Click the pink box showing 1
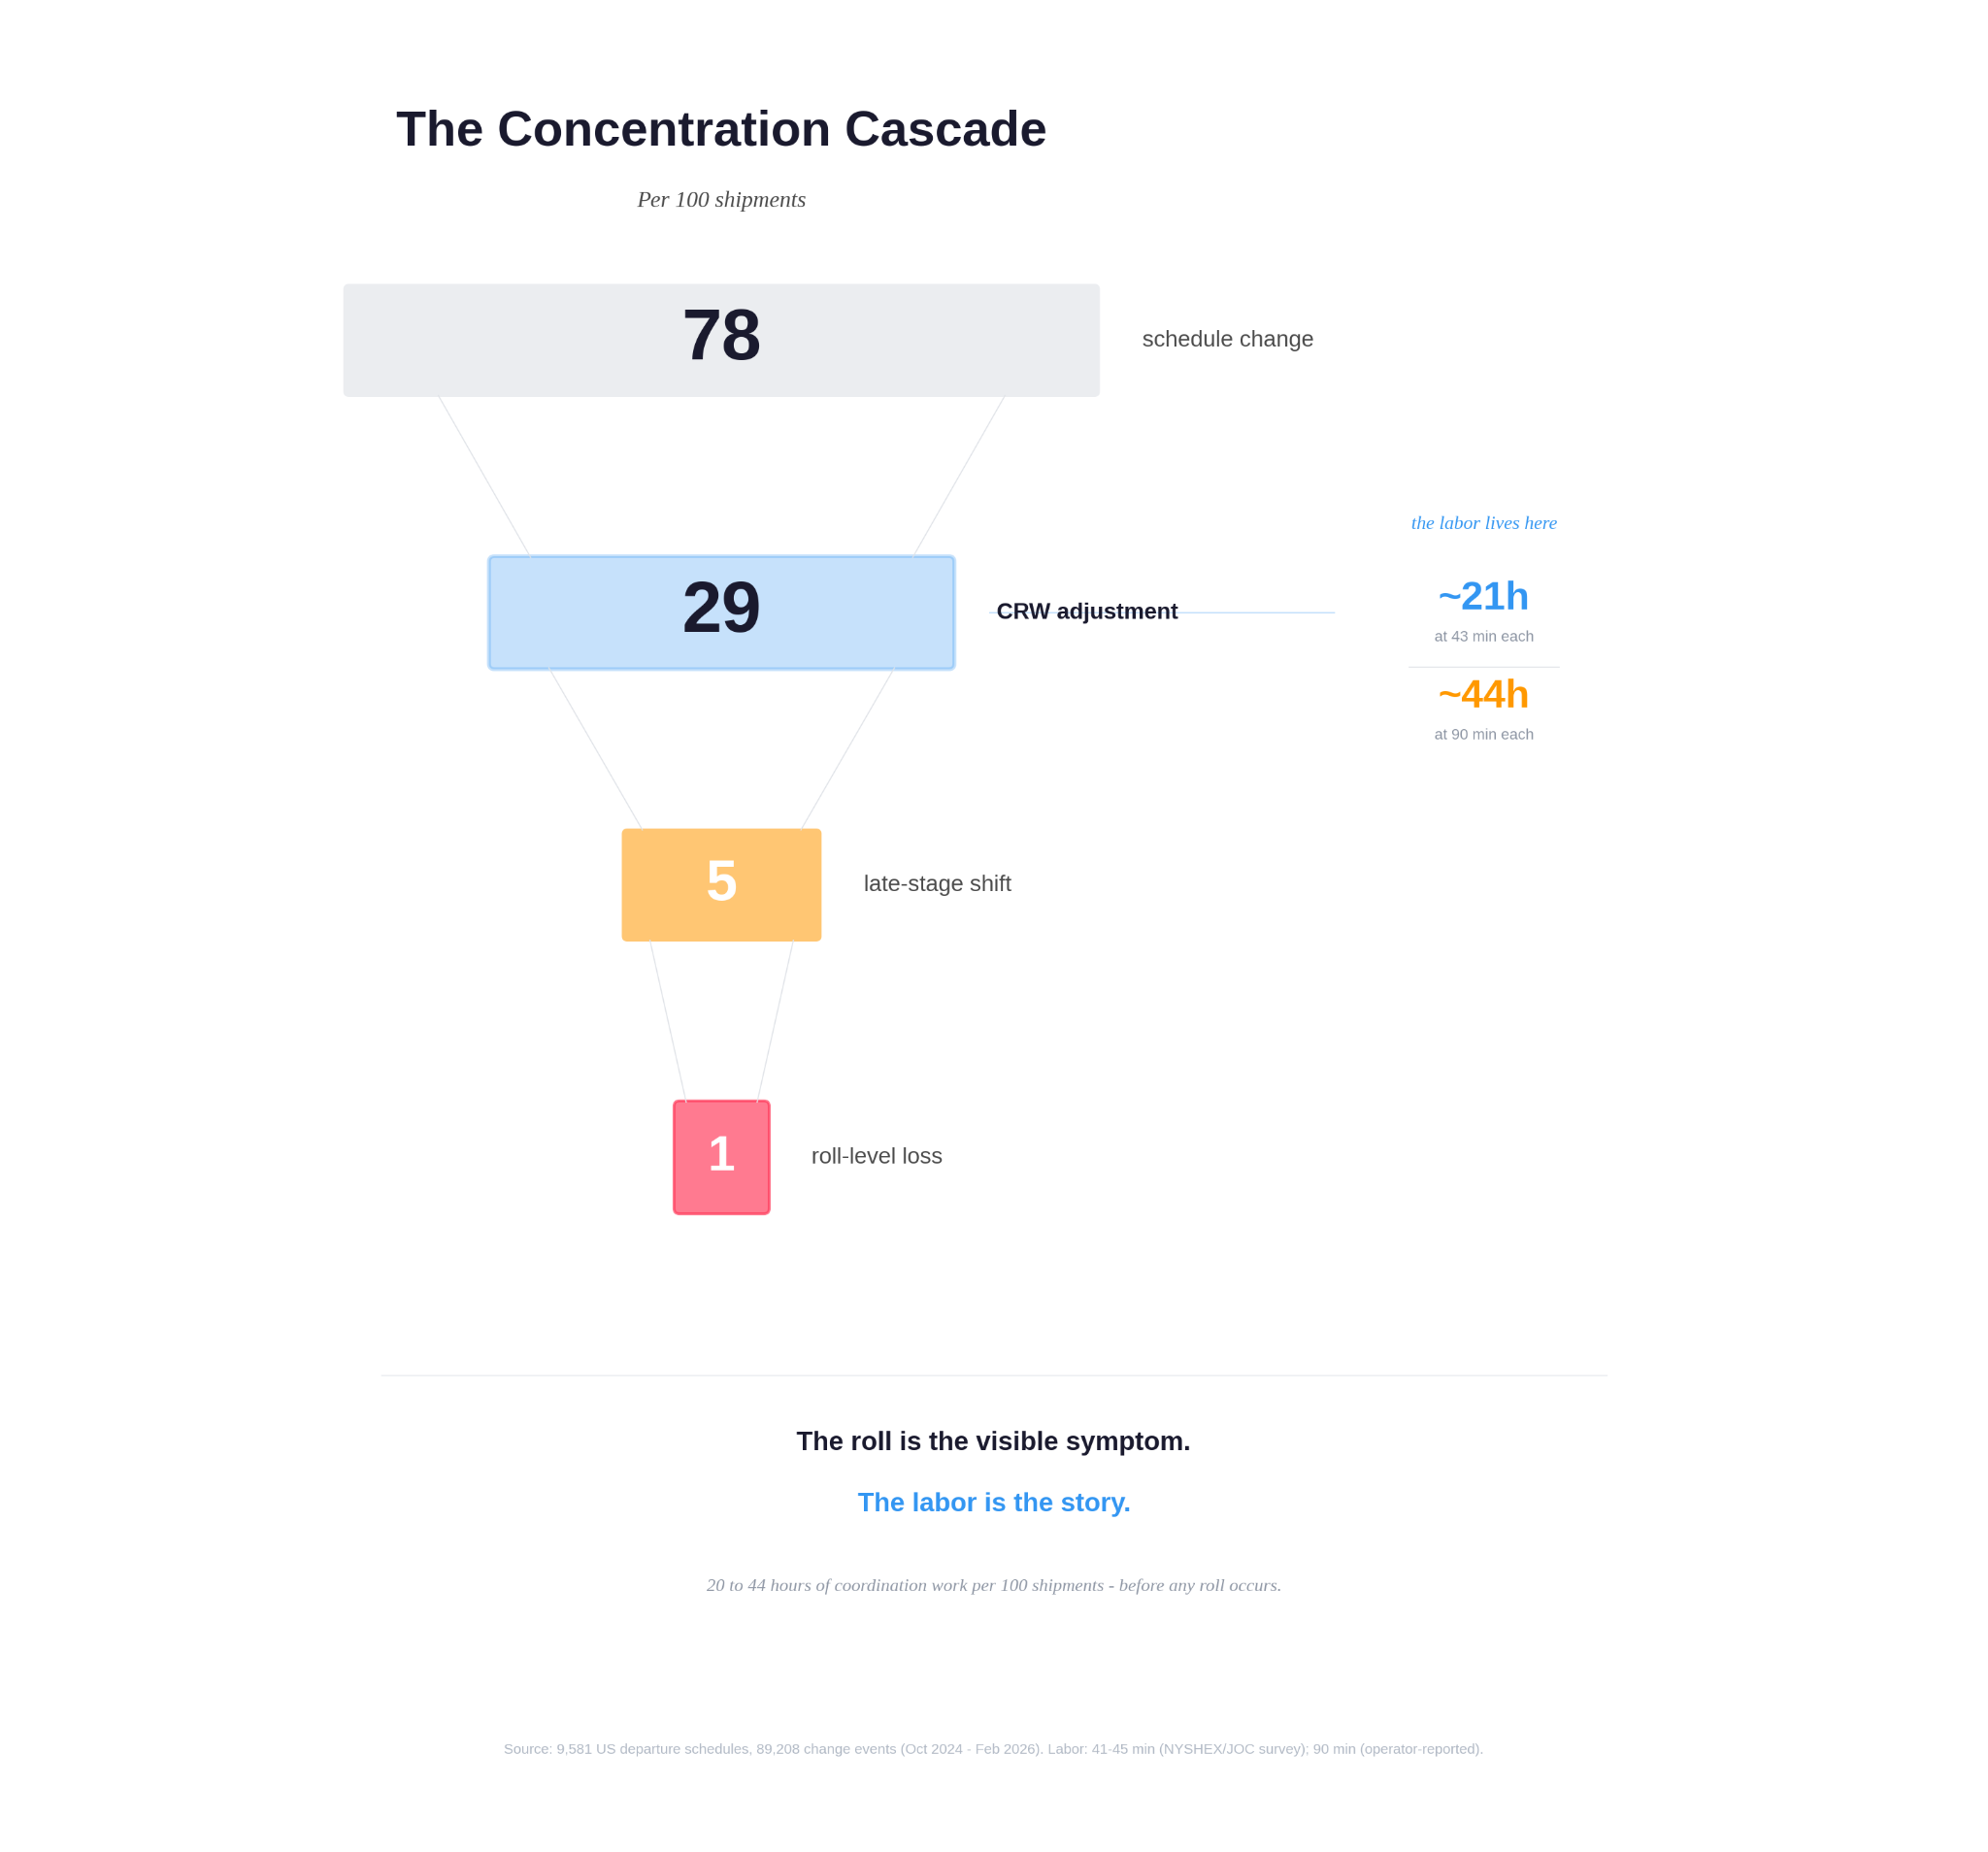The width and height of the screenshot is (1988, 1852). coord(721,1157)
